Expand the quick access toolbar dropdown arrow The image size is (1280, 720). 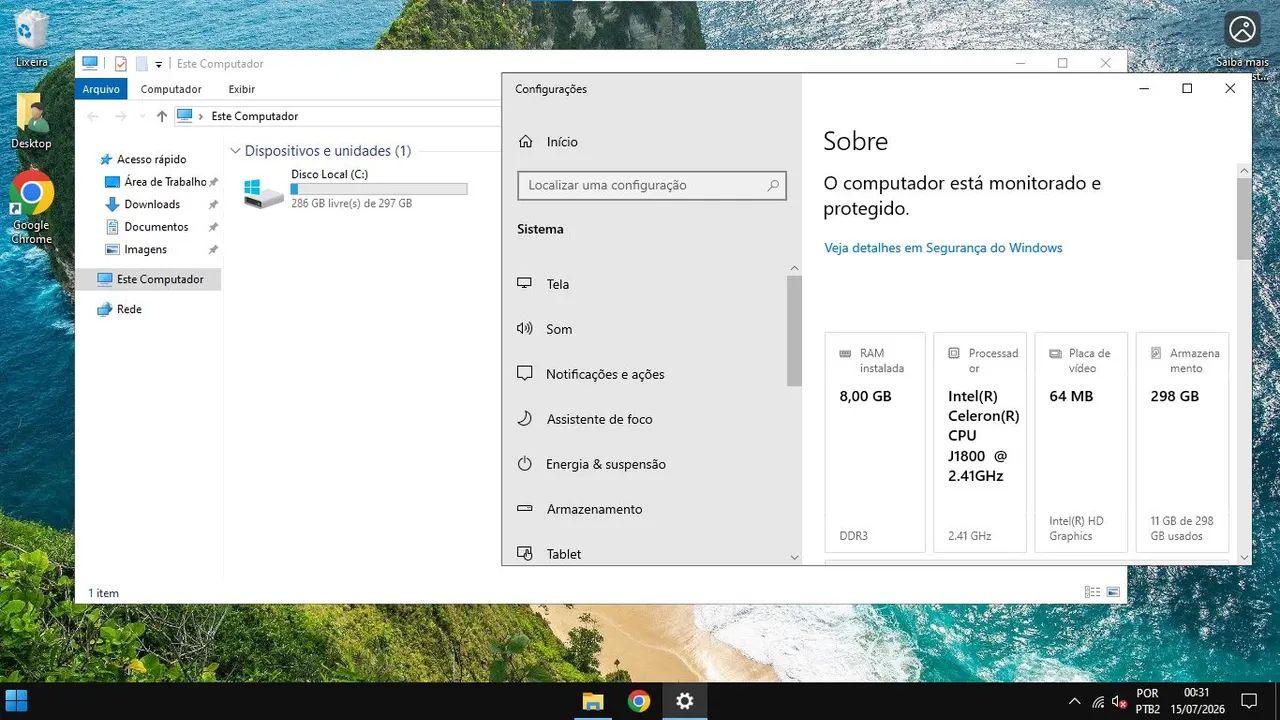[158, 64]
